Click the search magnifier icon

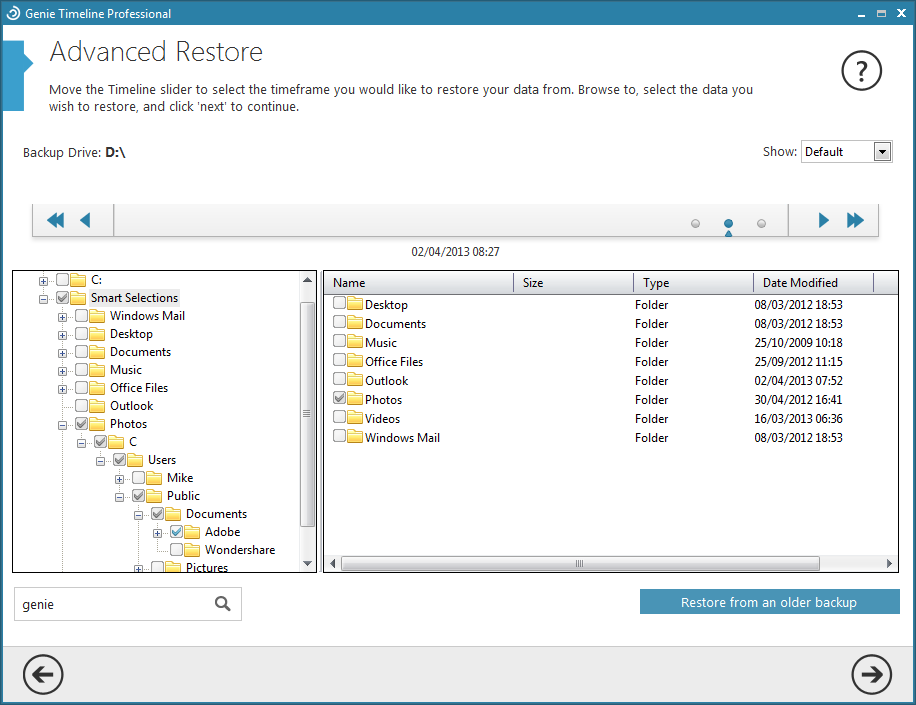tap(223, 604)
